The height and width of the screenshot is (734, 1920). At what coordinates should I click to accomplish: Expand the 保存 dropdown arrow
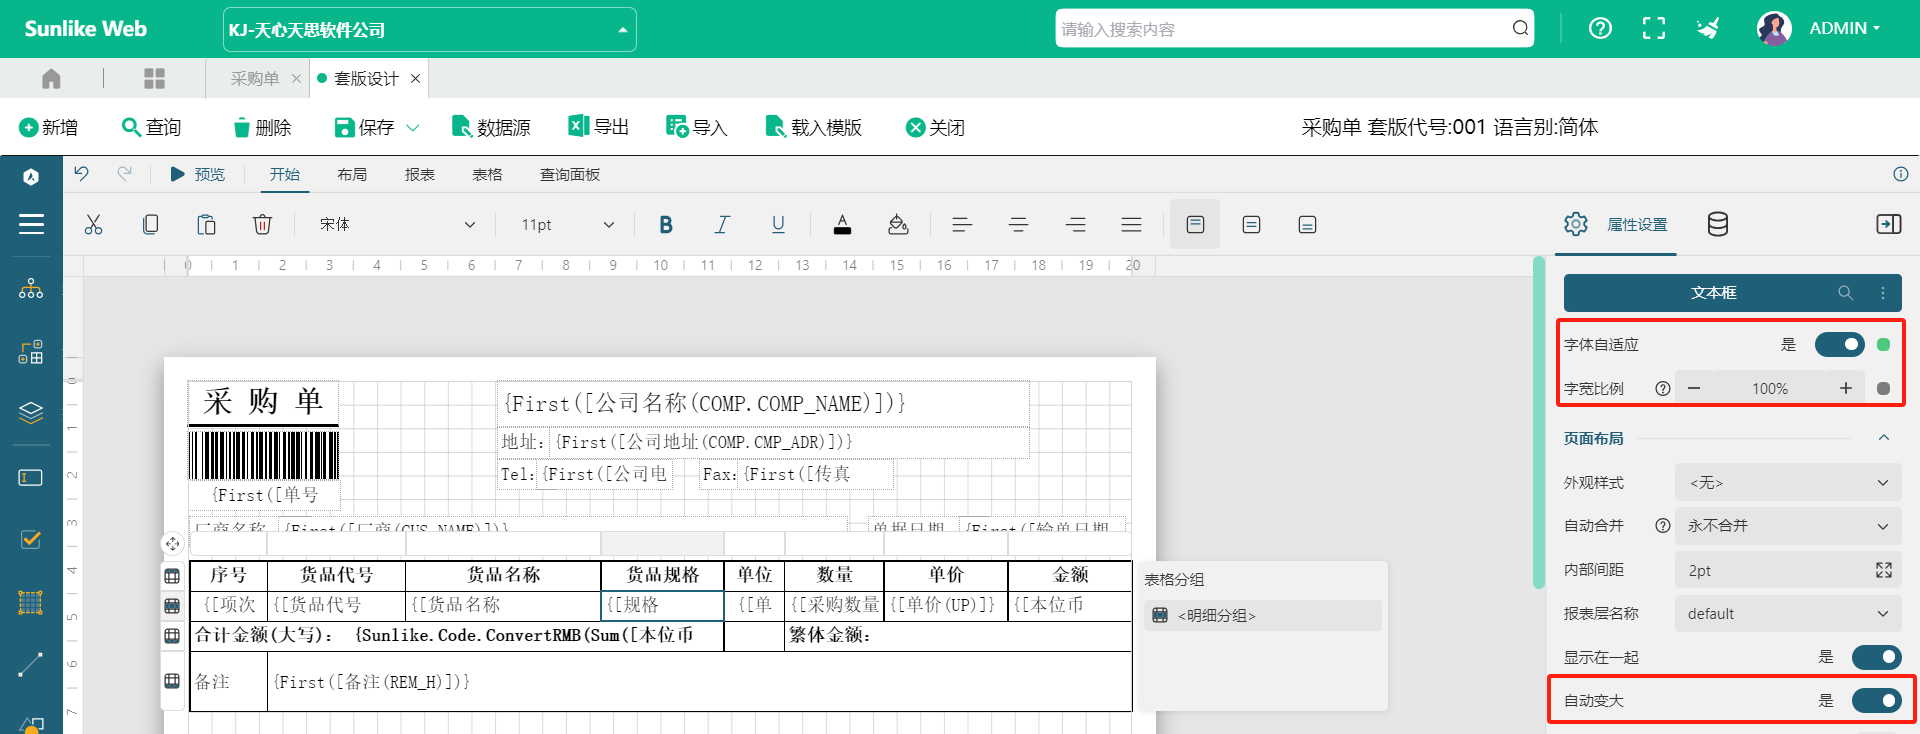point(412,128)
